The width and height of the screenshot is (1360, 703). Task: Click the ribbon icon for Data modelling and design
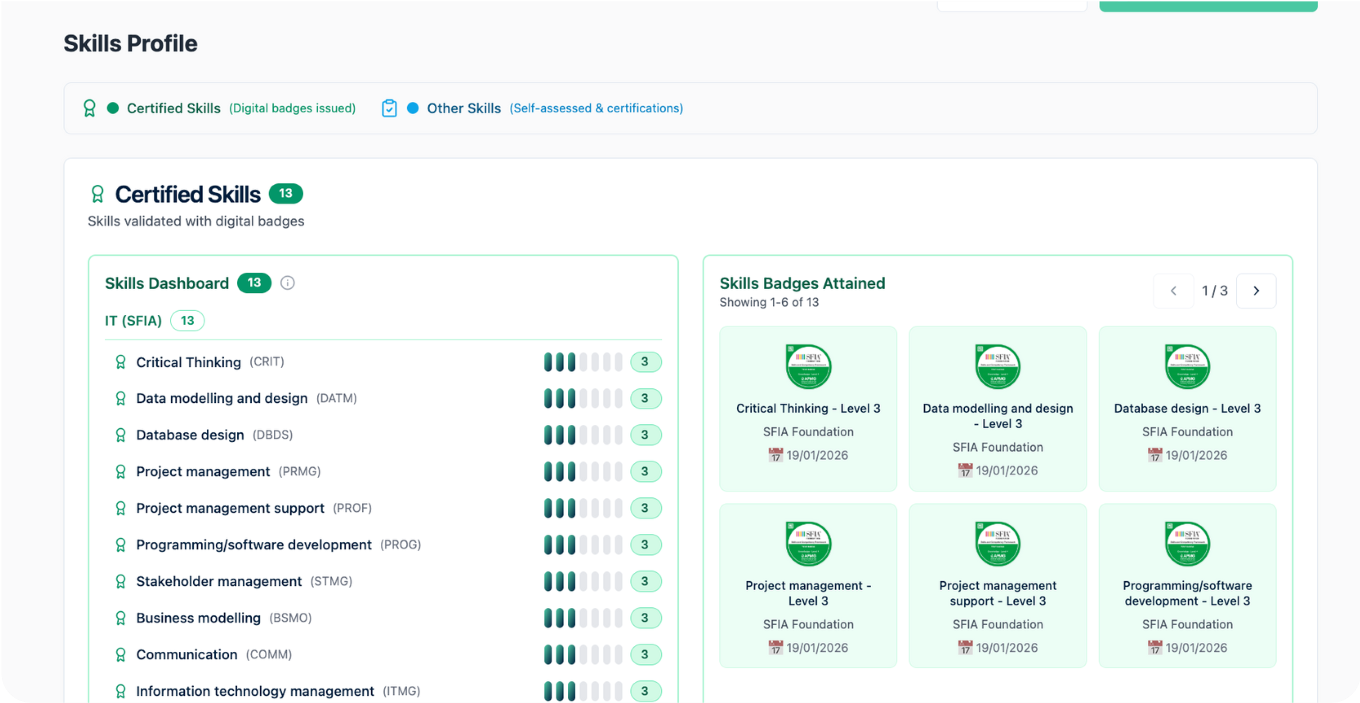pyautogui.click(x=121, y=399)
